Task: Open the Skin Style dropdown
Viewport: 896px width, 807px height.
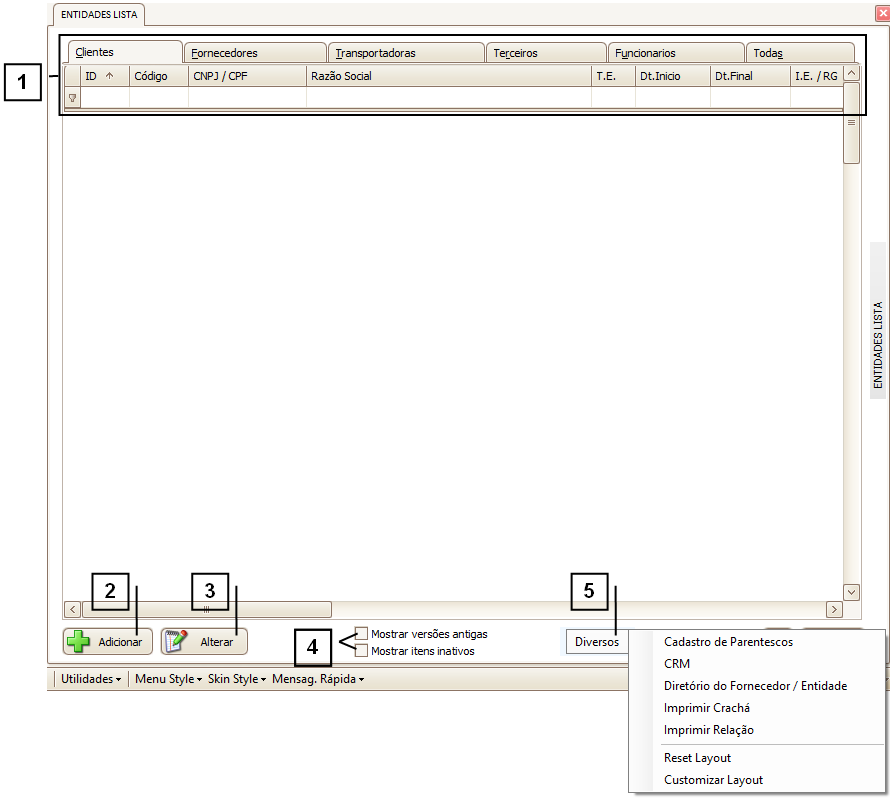Action: tap(236, 679)
